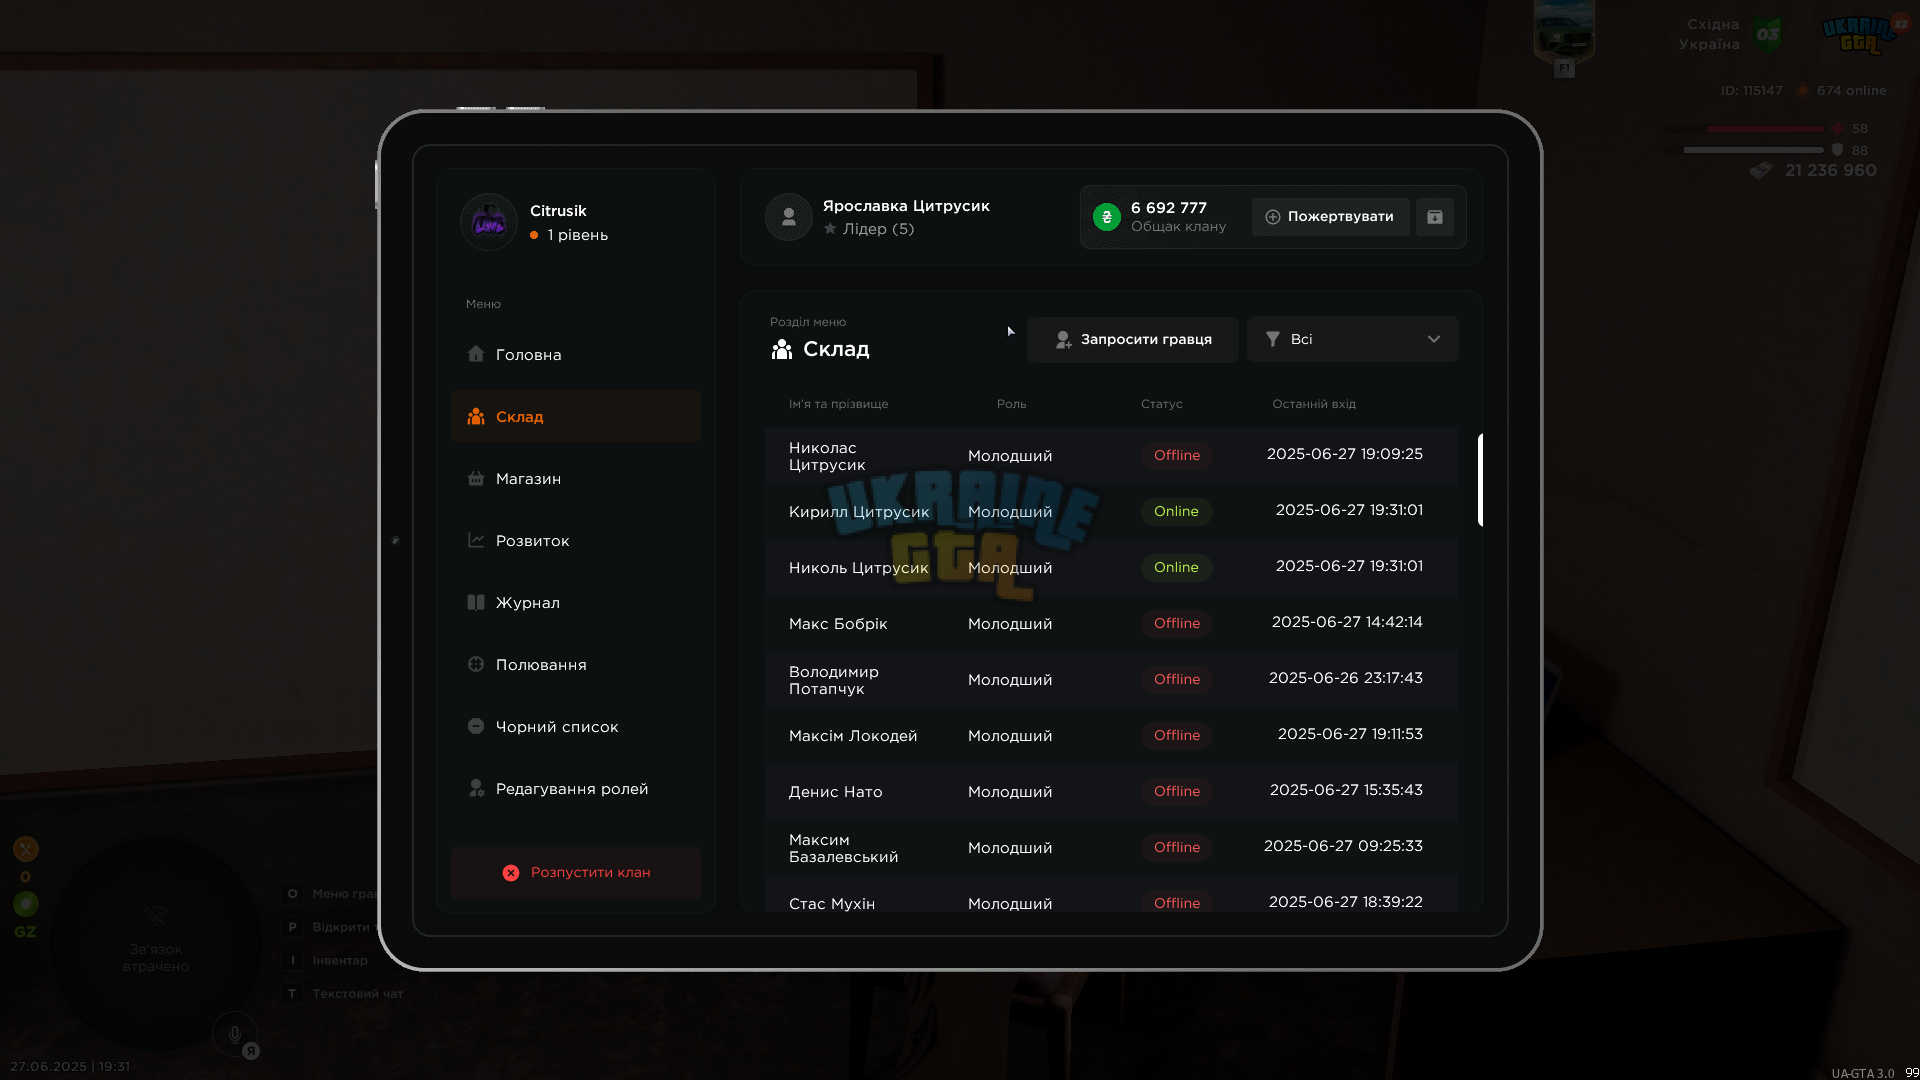Click the Пожертвувати donate button
Image resolution: width=1920 pixels, height=1080 pixels.
click(x=1330, y=217)
